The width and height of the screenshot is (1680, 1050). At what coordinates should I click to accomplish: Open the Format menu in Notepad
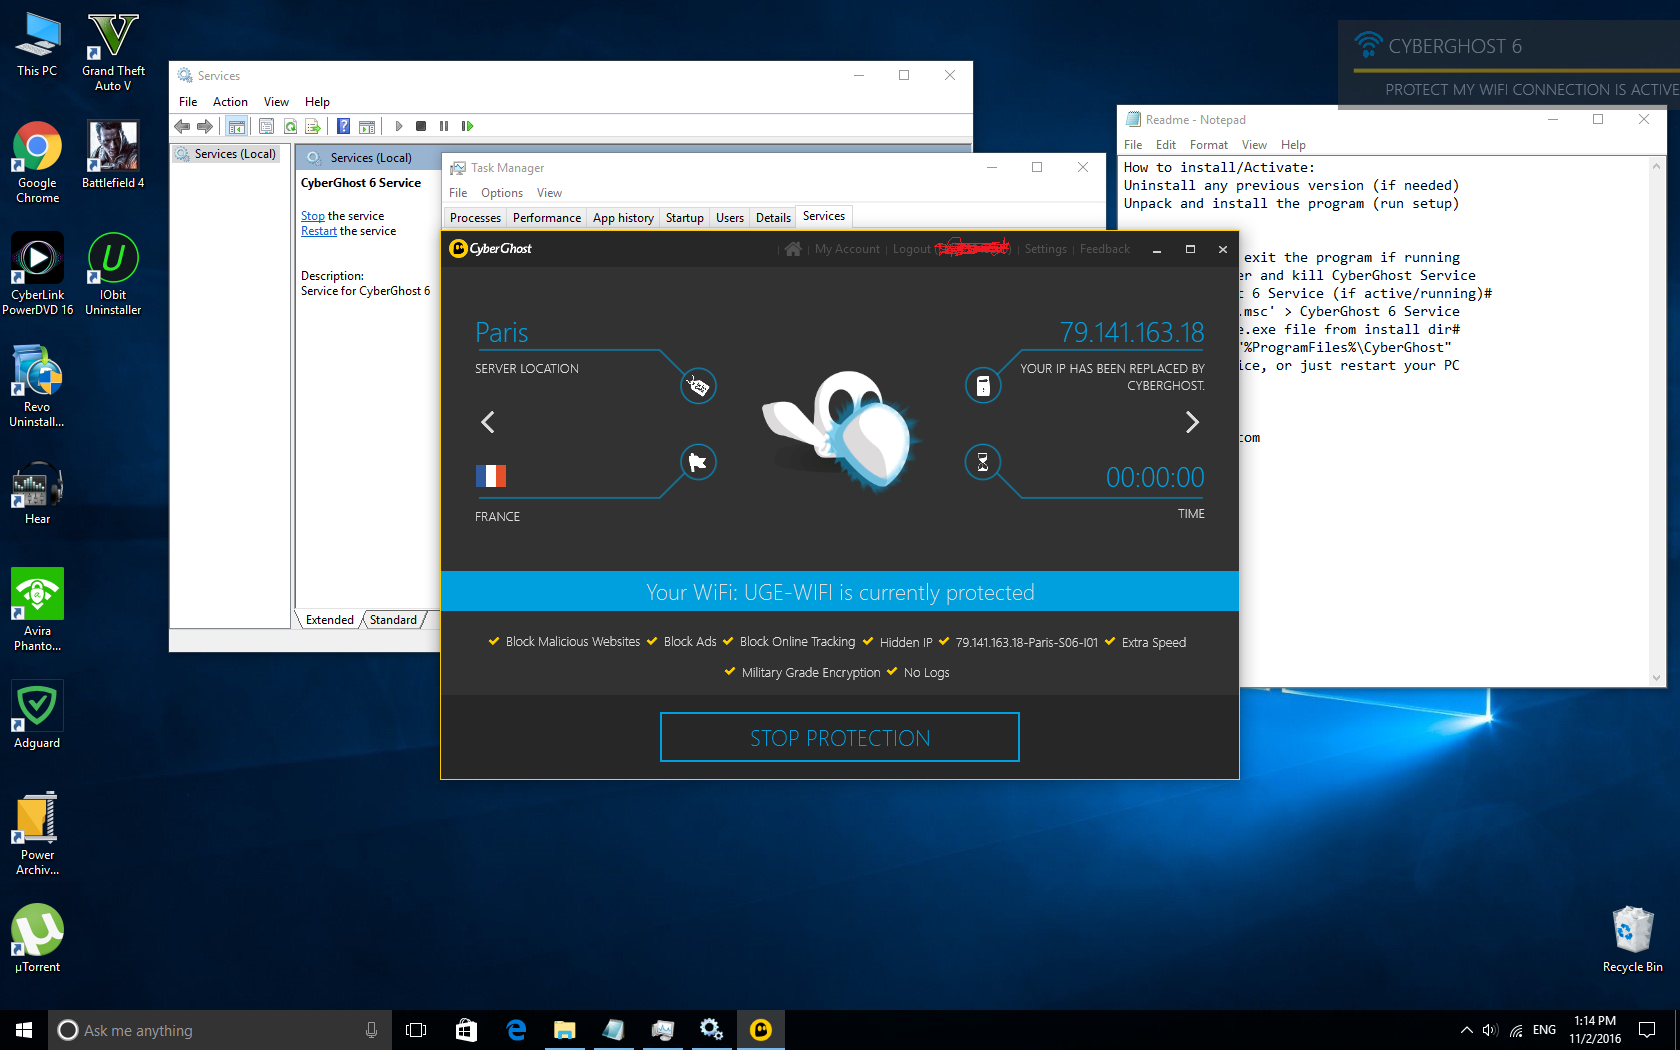click(x=1209, y=145)
